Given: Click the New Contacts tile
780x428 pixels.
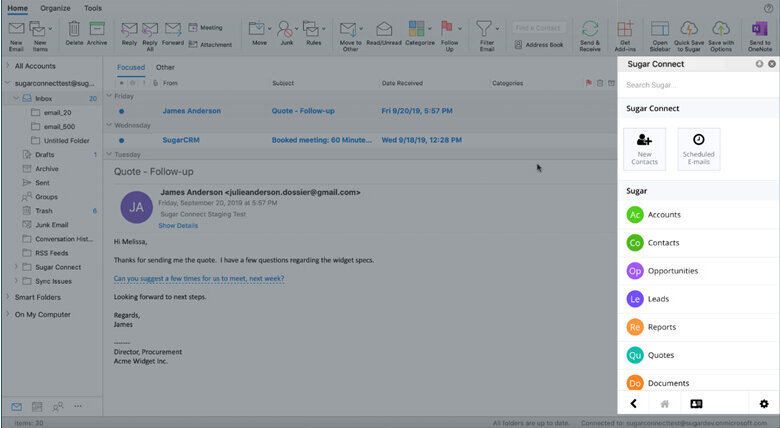Looking at the screenshot, I should click(645, 149).
